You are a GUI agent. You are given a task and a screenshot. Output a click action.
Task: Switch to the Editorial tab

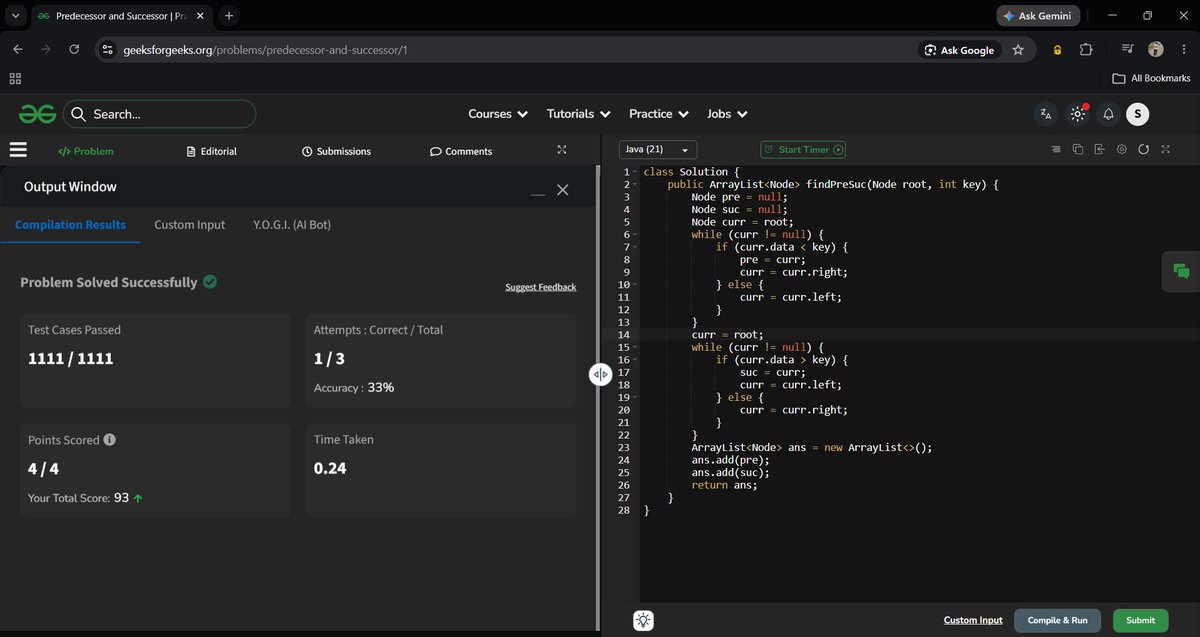tap(212, 151)
